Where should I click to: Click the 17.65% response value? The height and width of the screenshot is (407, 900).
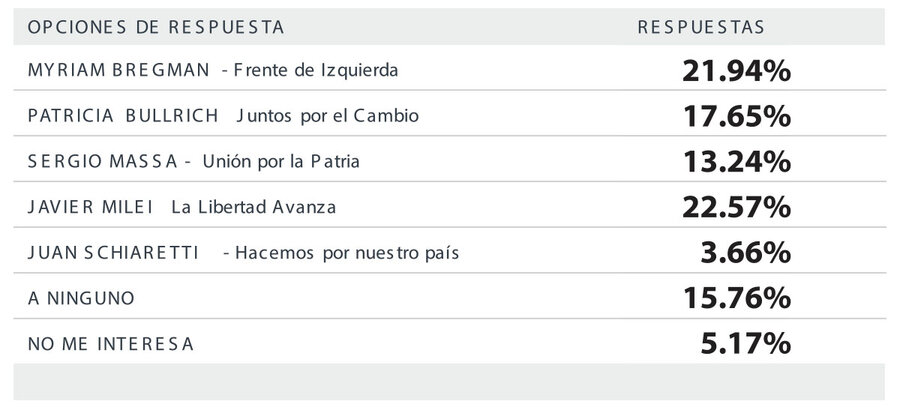click(x=736, y=117)
